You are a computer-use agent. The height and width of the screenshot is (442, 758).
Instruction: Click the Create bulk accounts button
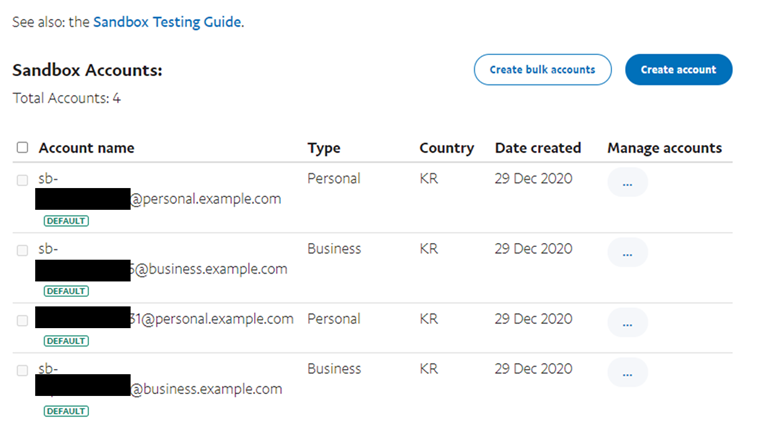click(x=542, y=70)
